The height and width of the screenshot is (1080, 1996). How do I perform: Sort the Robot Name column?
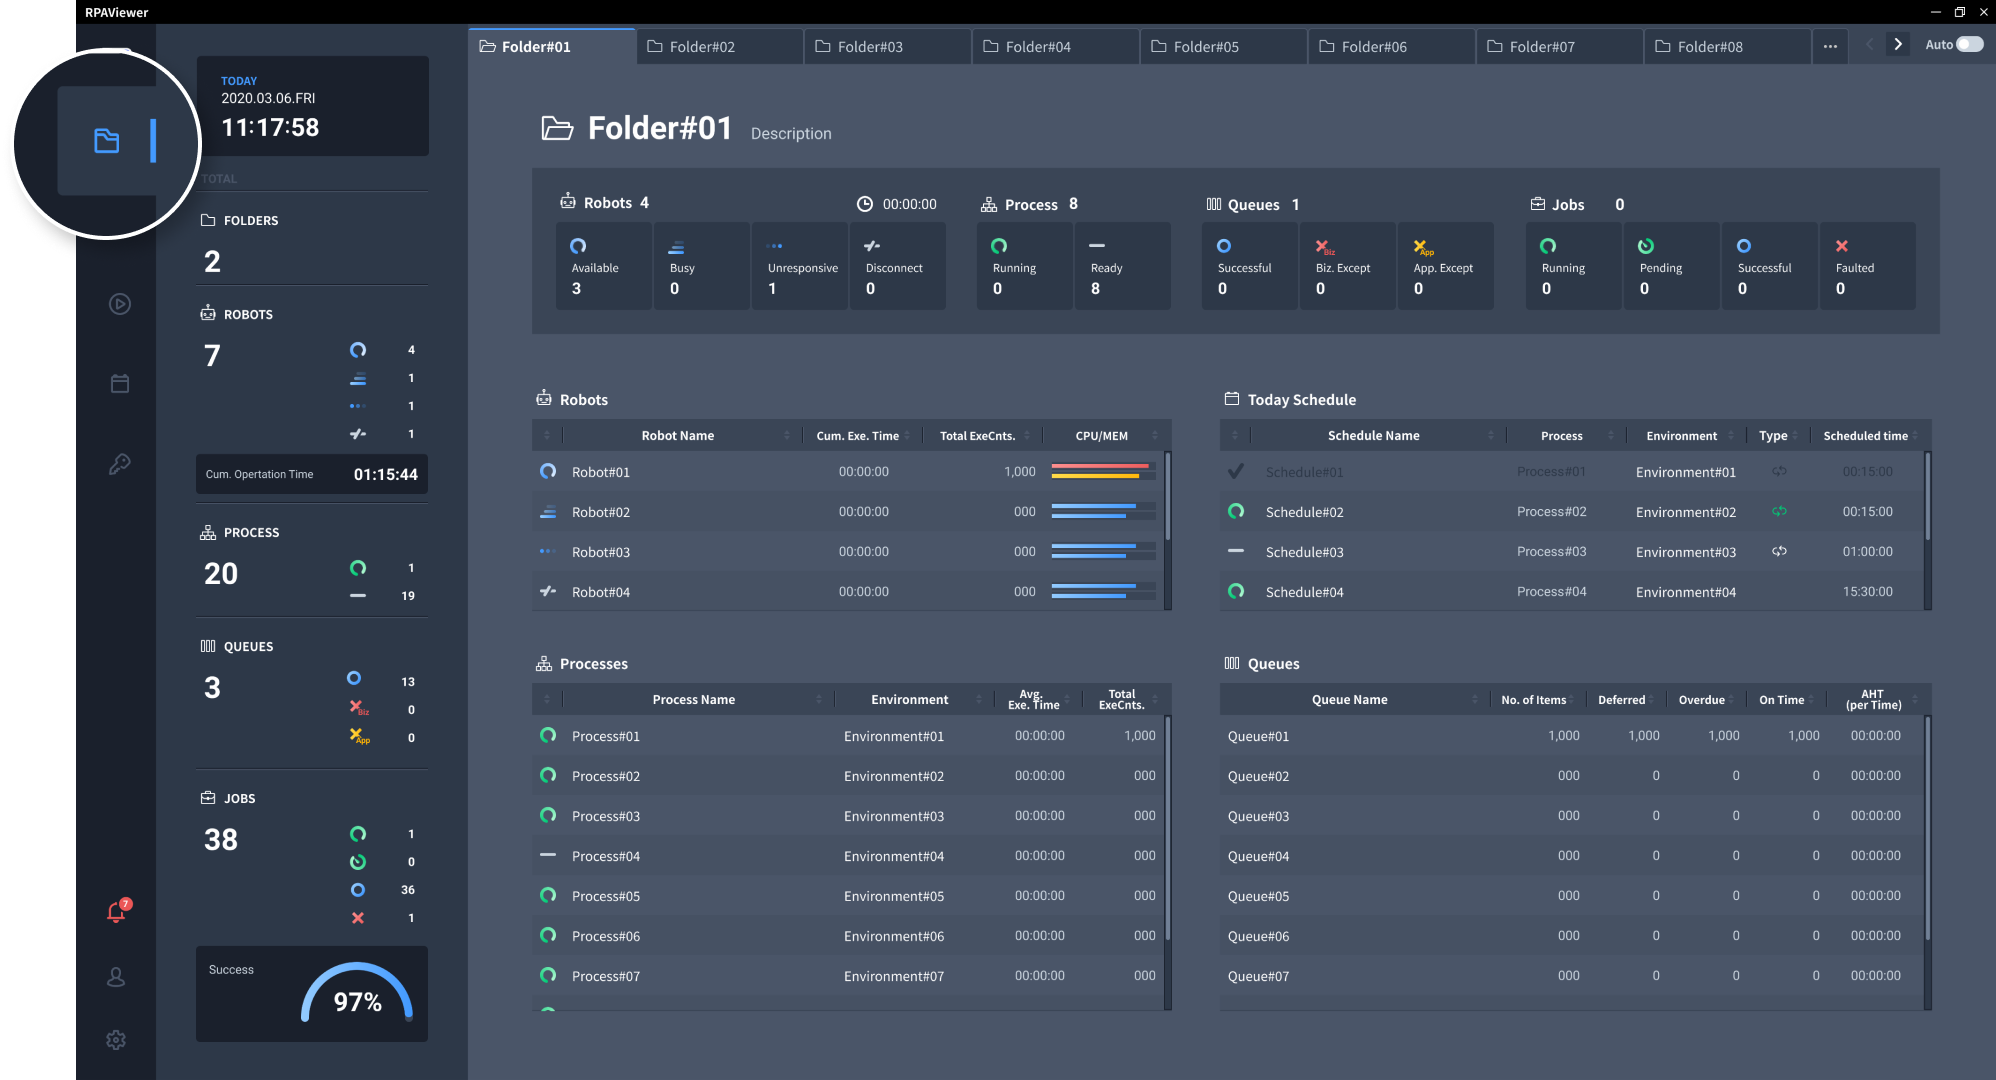pyautogui.click(x=786, y=436)
